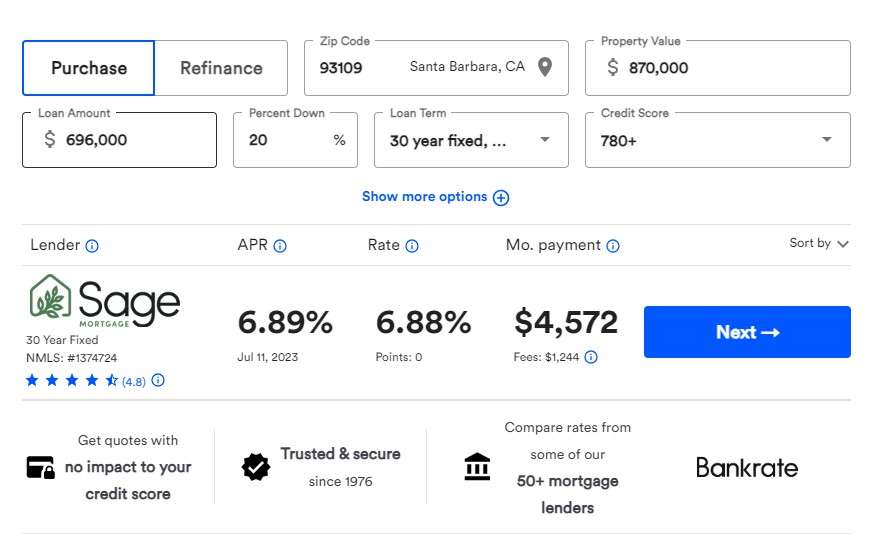The width and height of the screenshot is (879, 534).
Task: Click the star rating info icon
Action: click(x=158, y=380)
